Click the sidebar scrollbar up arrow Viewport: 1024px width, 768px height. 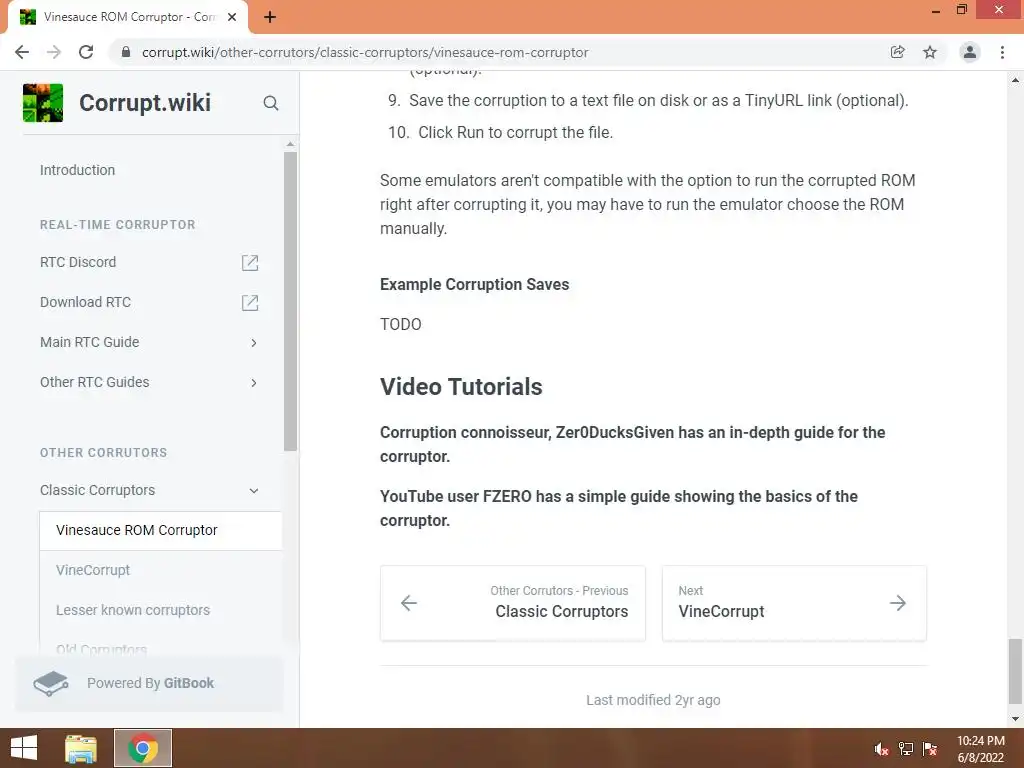pos(291,144)
